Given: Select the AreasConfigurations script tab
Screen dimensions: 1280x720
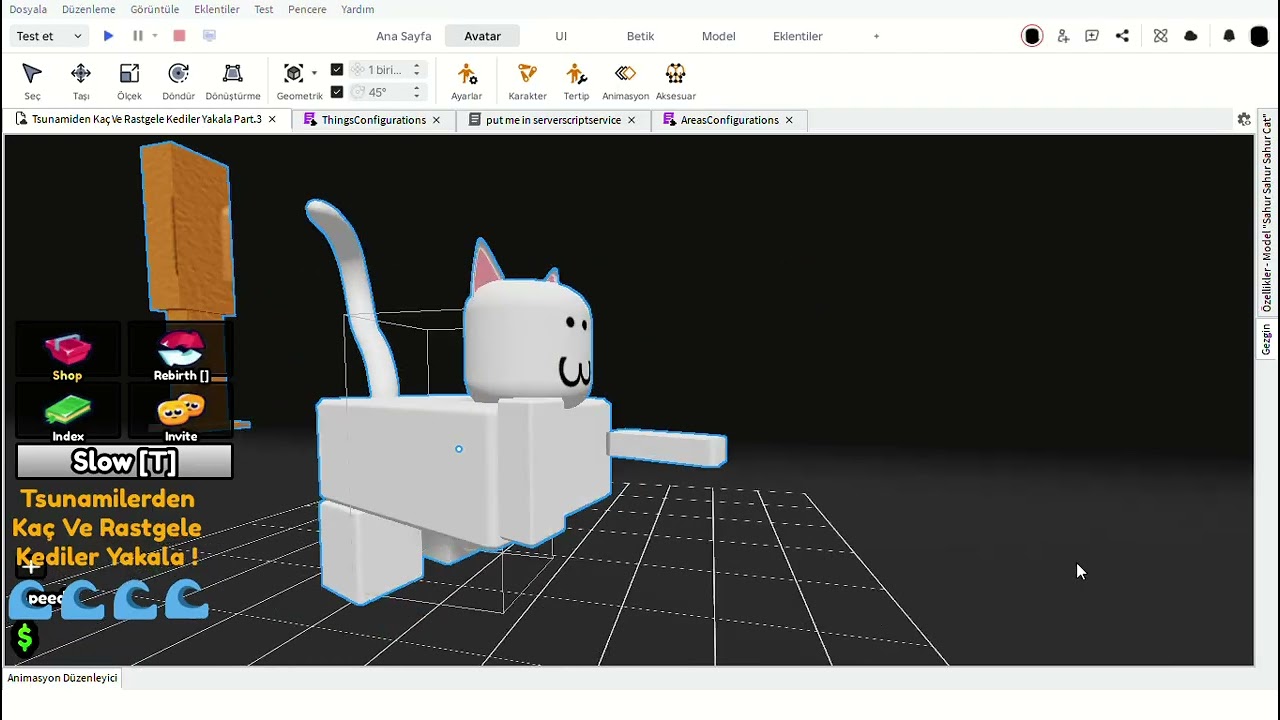Looking at the screenshot, I should click(729, 120).
